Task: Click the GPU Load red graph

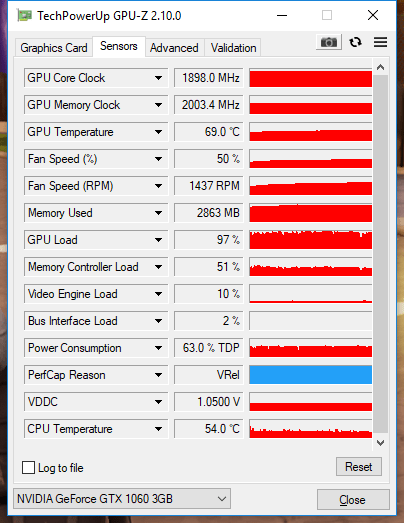Action: (311, 240)
